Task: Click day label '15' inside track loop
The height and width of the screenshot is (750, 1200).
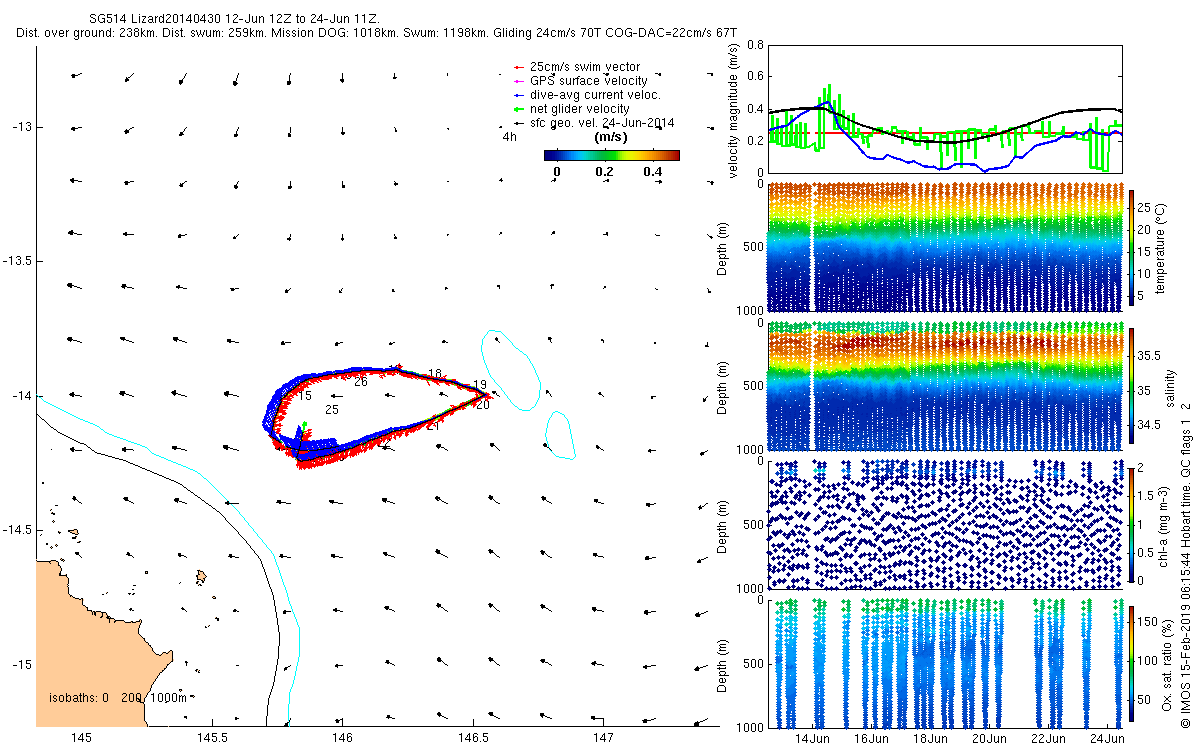Action: pyautogui.click(x=305, y=396)
